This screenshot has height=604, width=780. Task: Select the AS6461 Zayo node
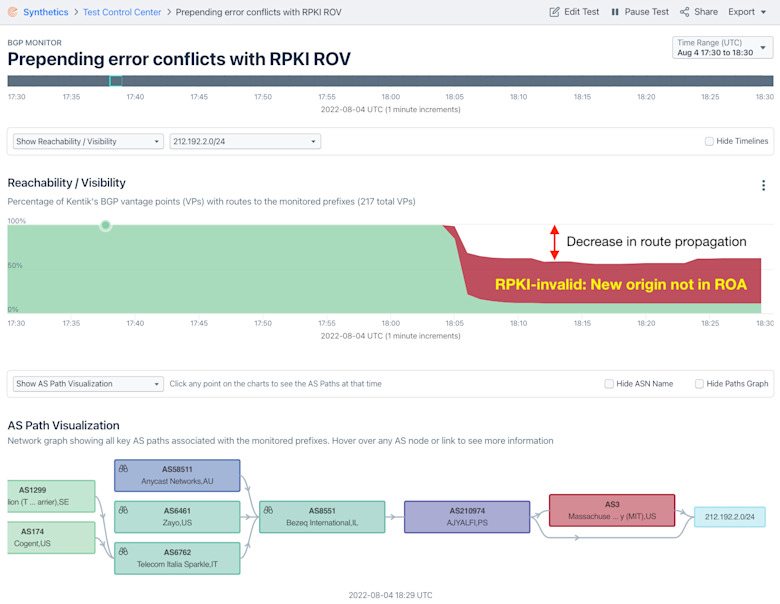[177, 517]
